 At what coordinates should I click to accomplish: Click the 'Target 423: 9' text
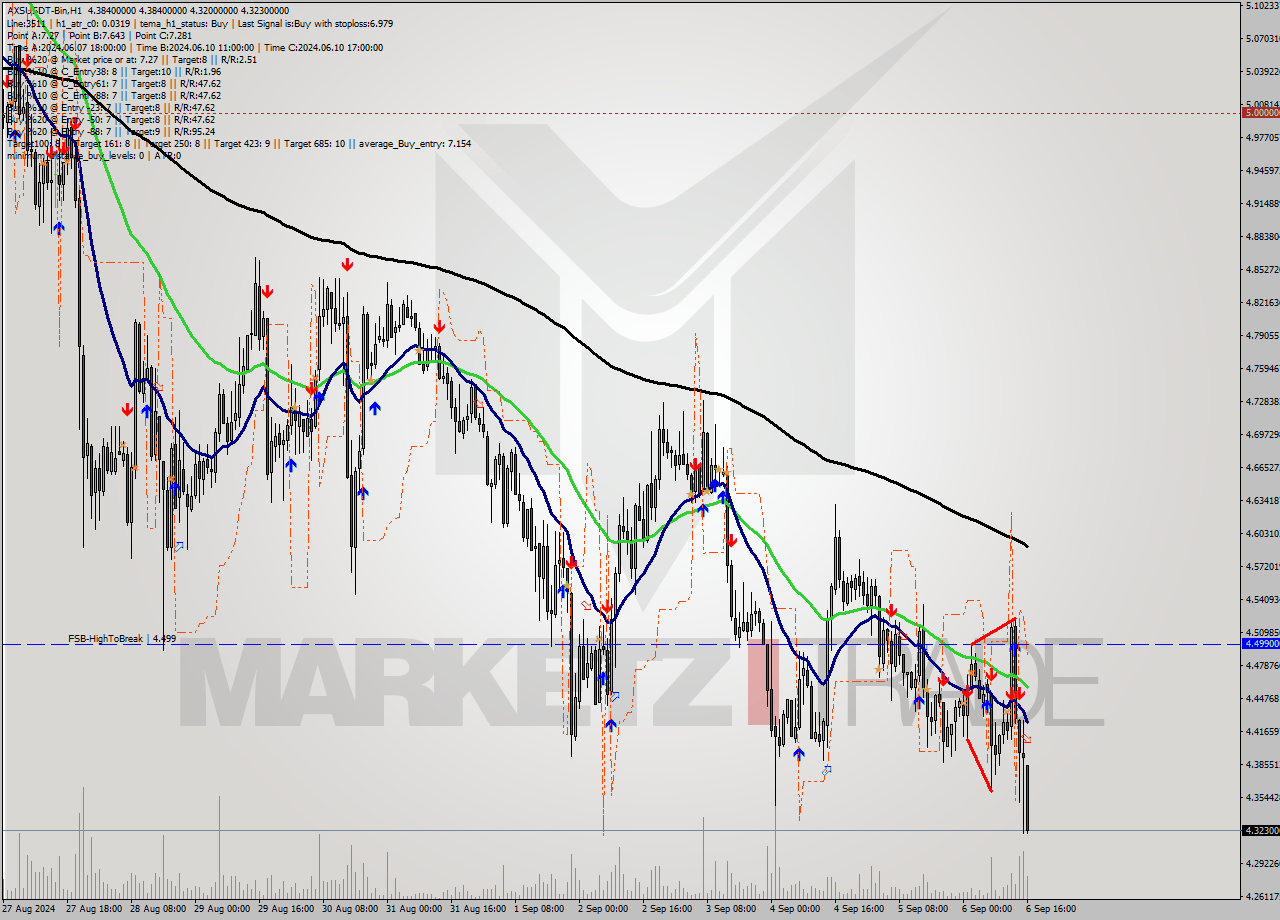tap(241, 143)
